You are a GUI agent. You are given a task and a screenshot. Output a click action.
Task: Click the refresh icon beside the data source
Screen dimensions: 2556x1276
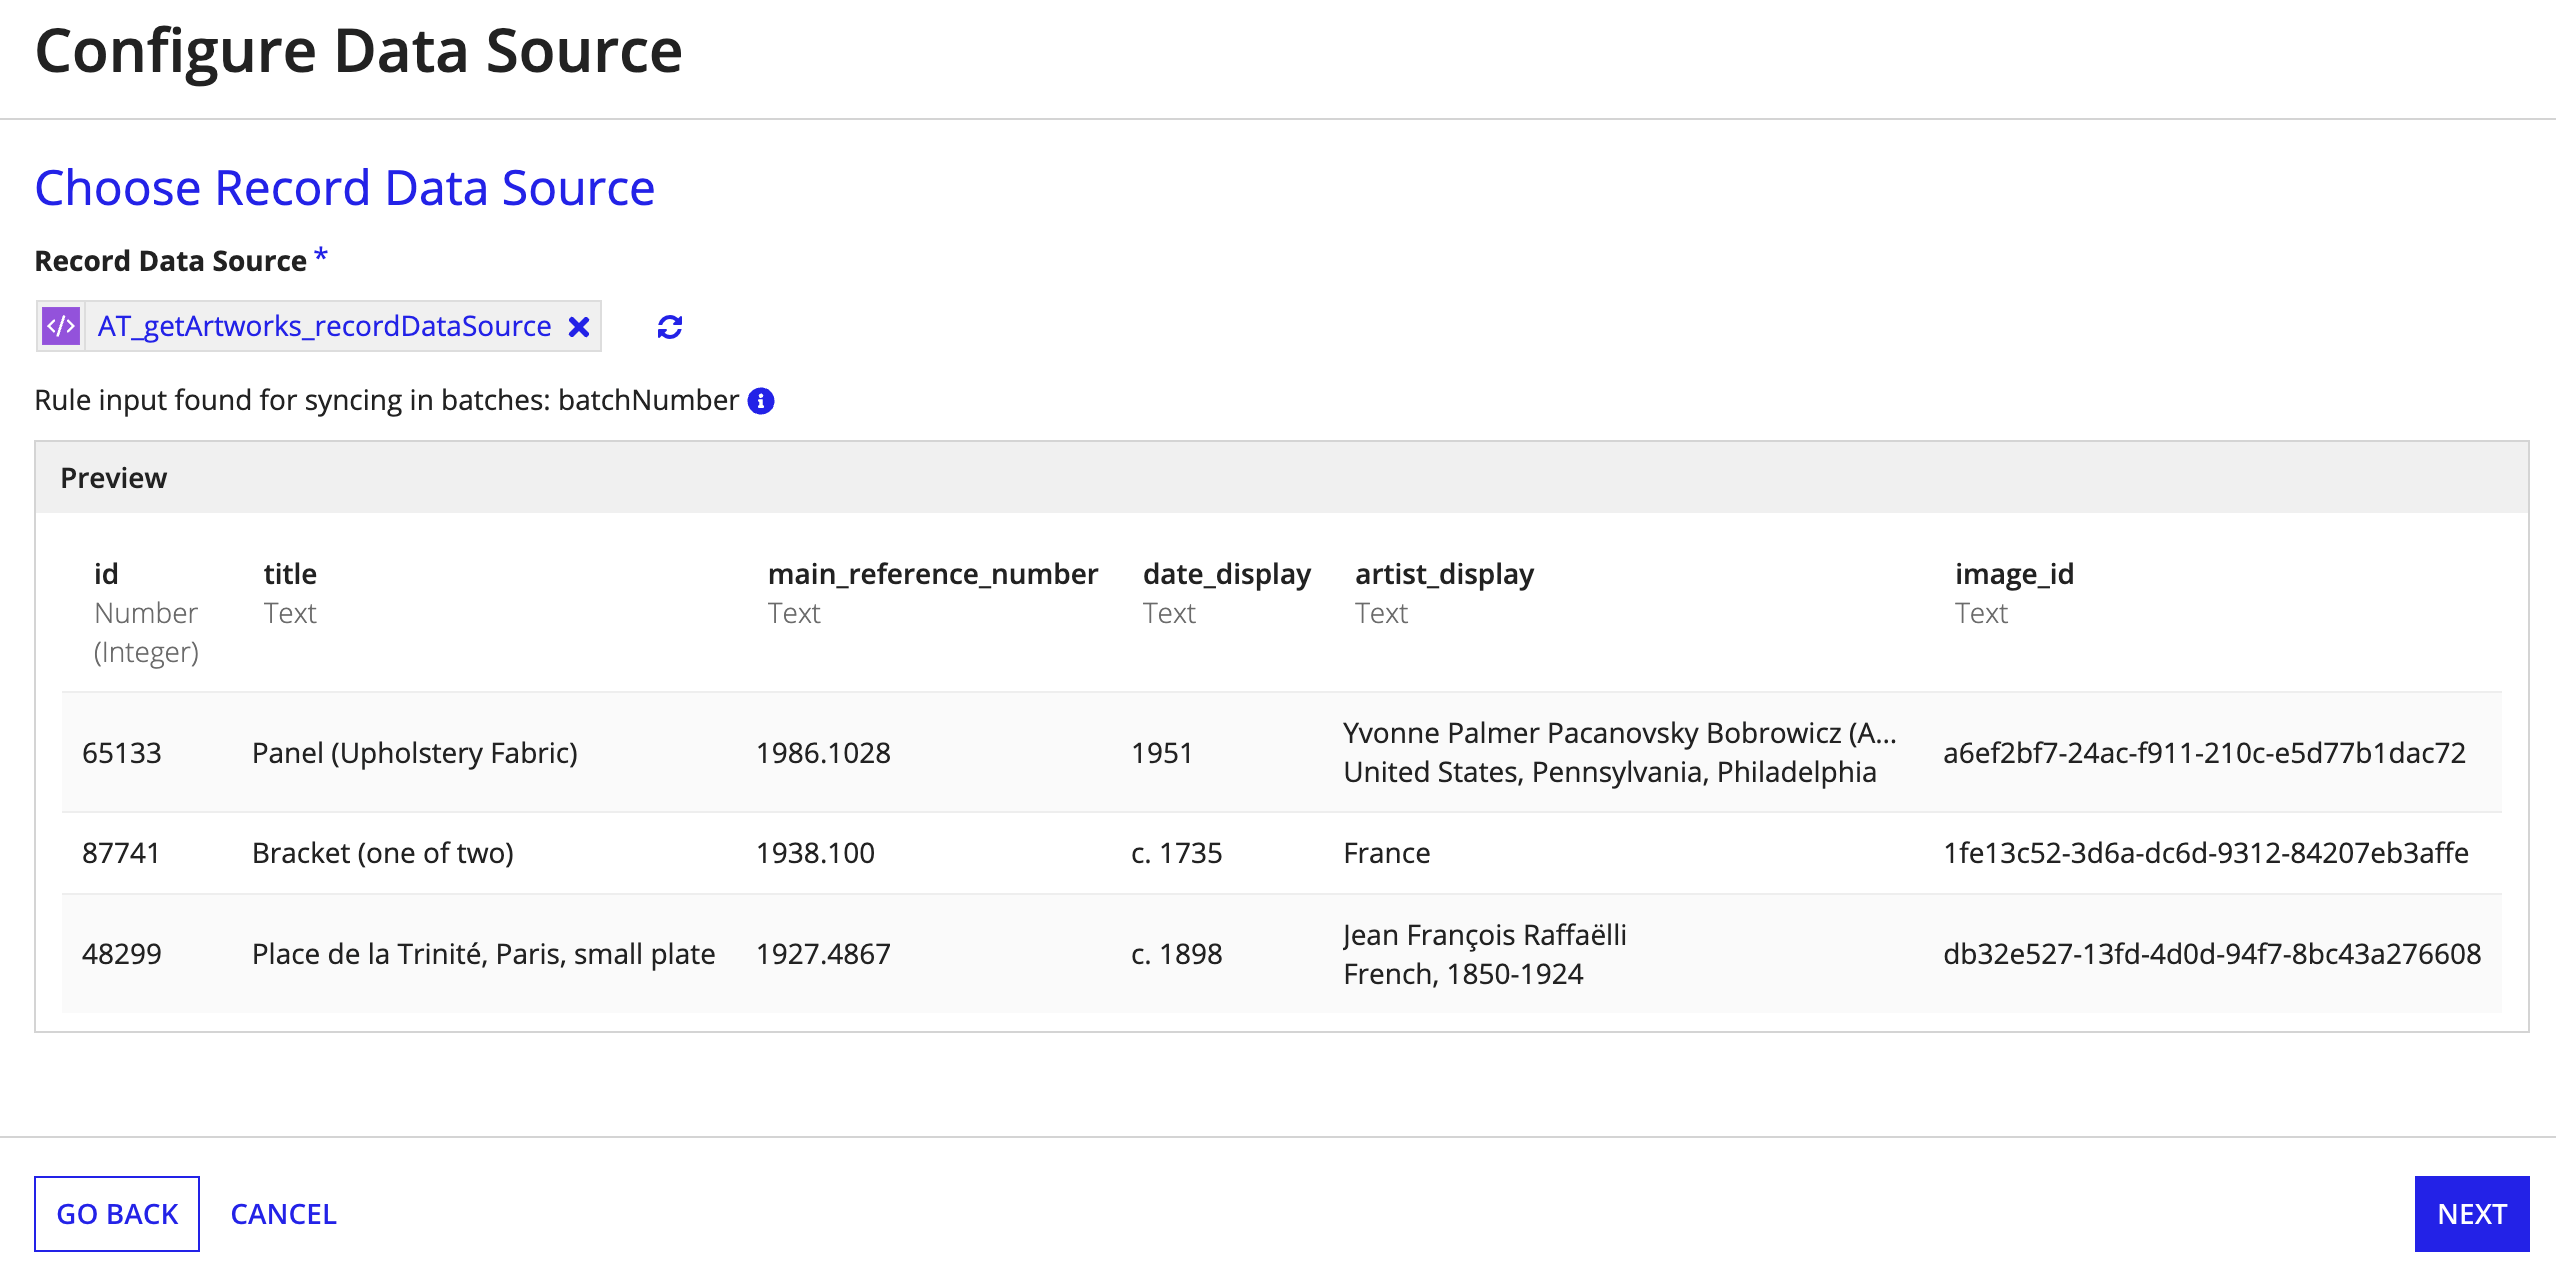670,327
